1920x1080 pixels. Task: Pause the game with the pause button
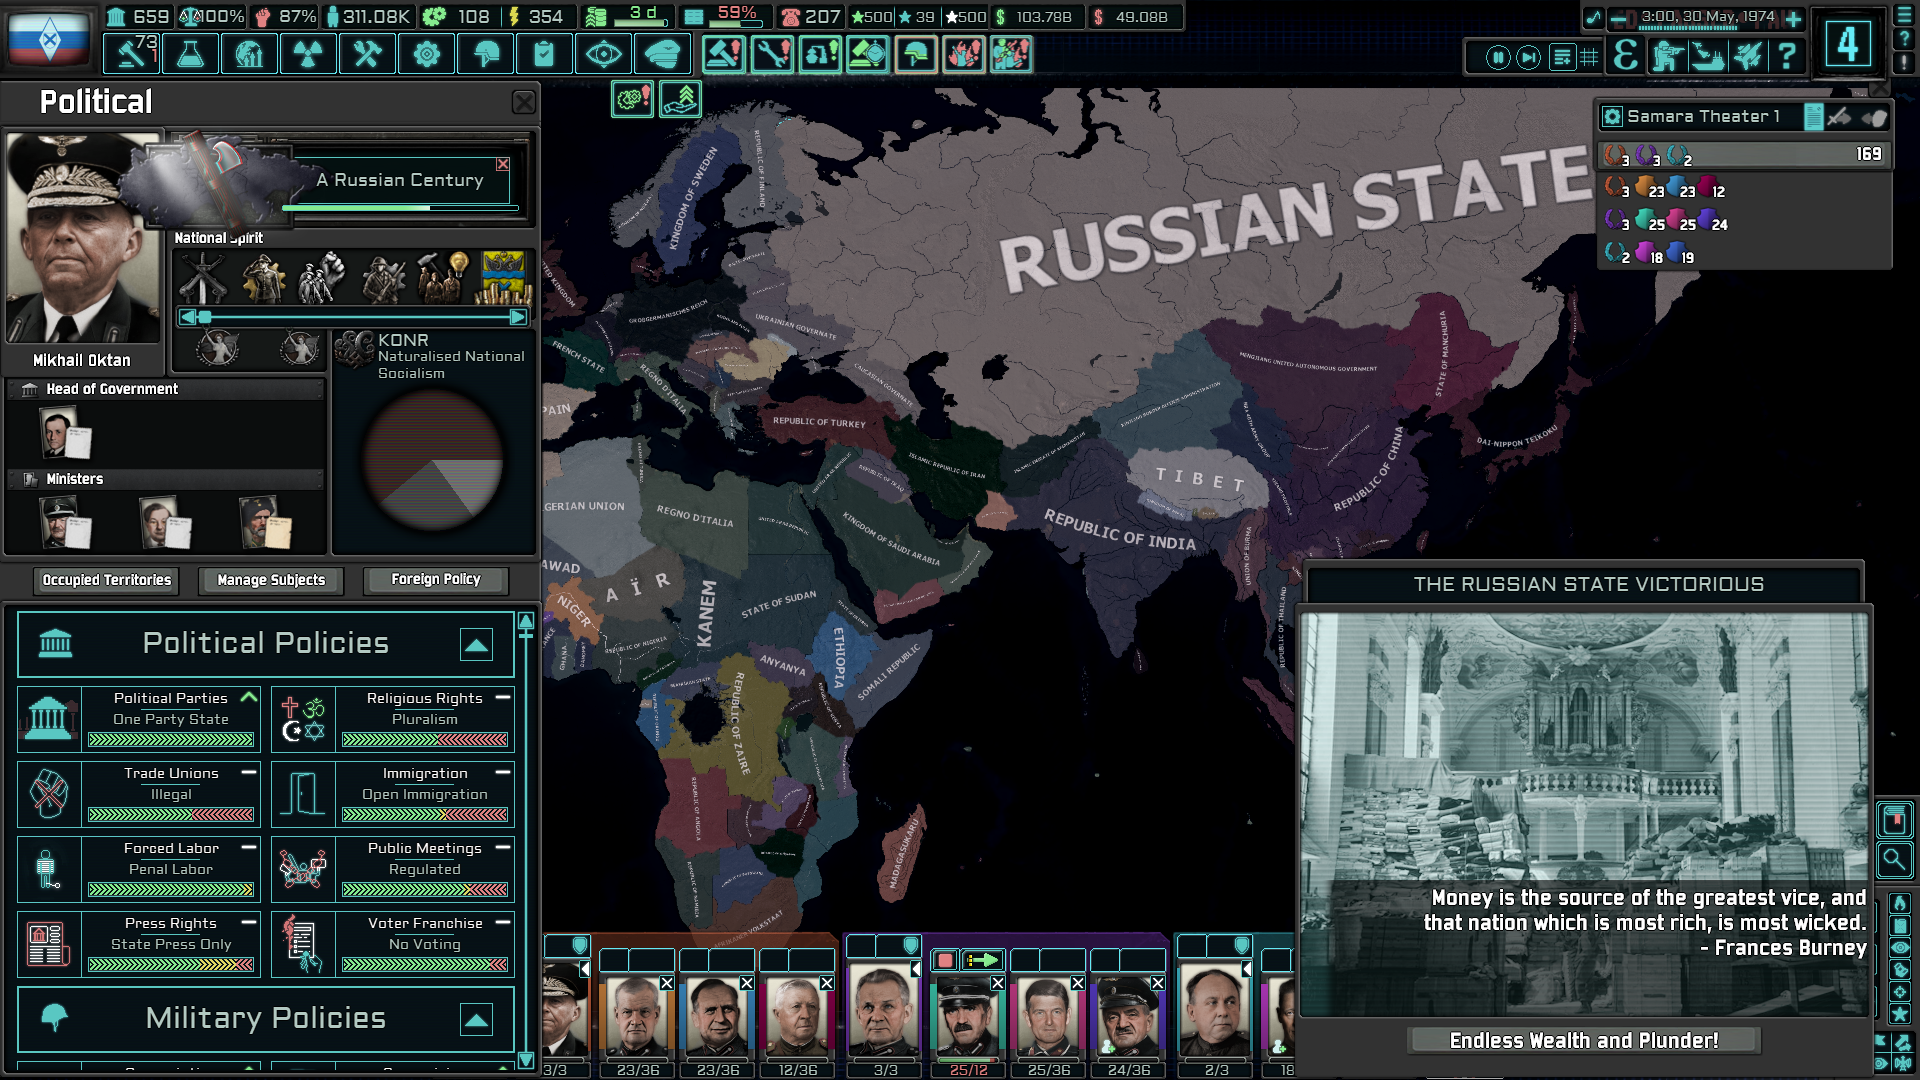point(1497,57)
